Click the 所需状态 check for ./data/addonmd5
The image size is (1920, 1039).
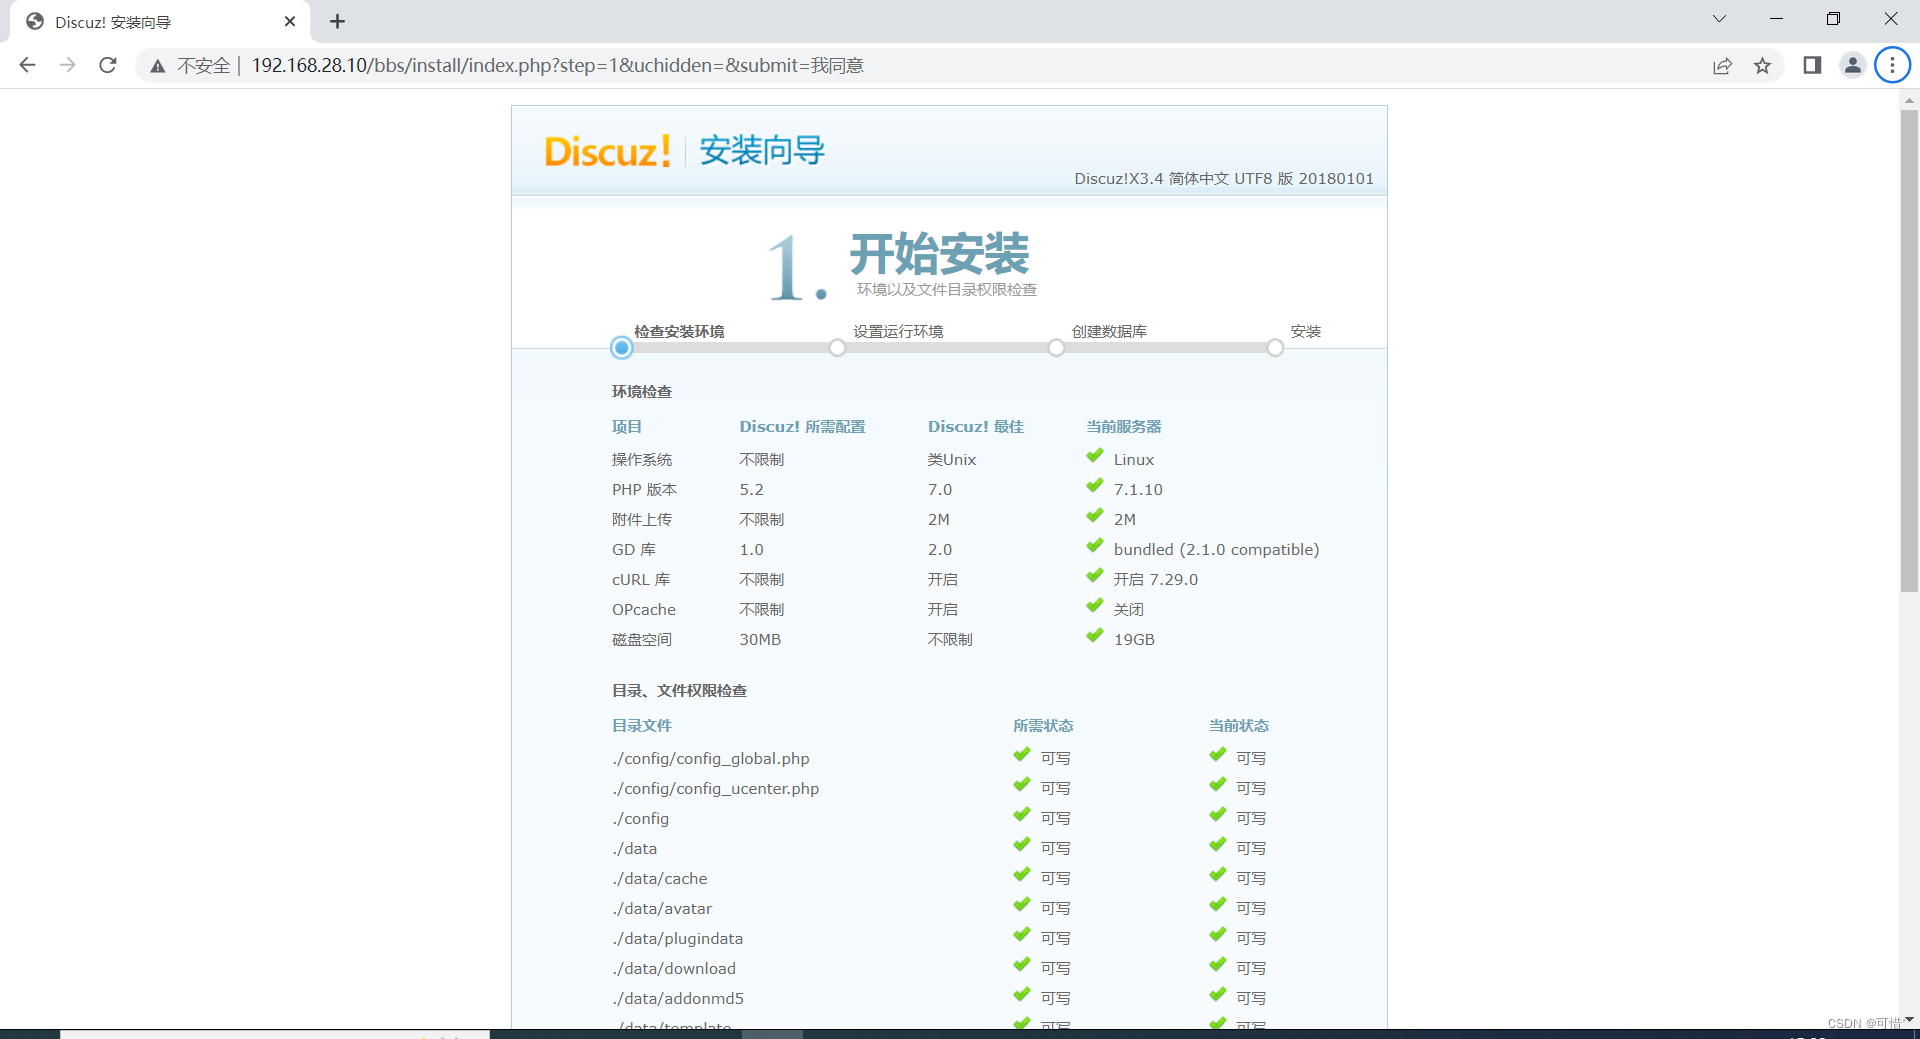1021,995
